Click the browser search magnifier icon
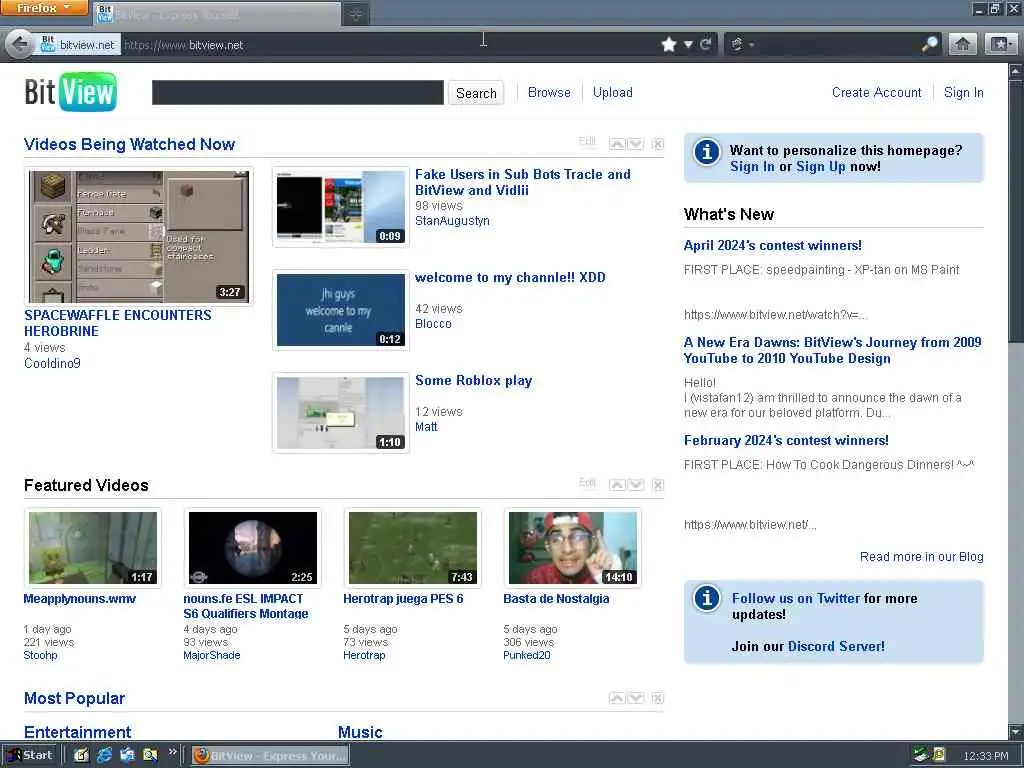 point(929,44)
